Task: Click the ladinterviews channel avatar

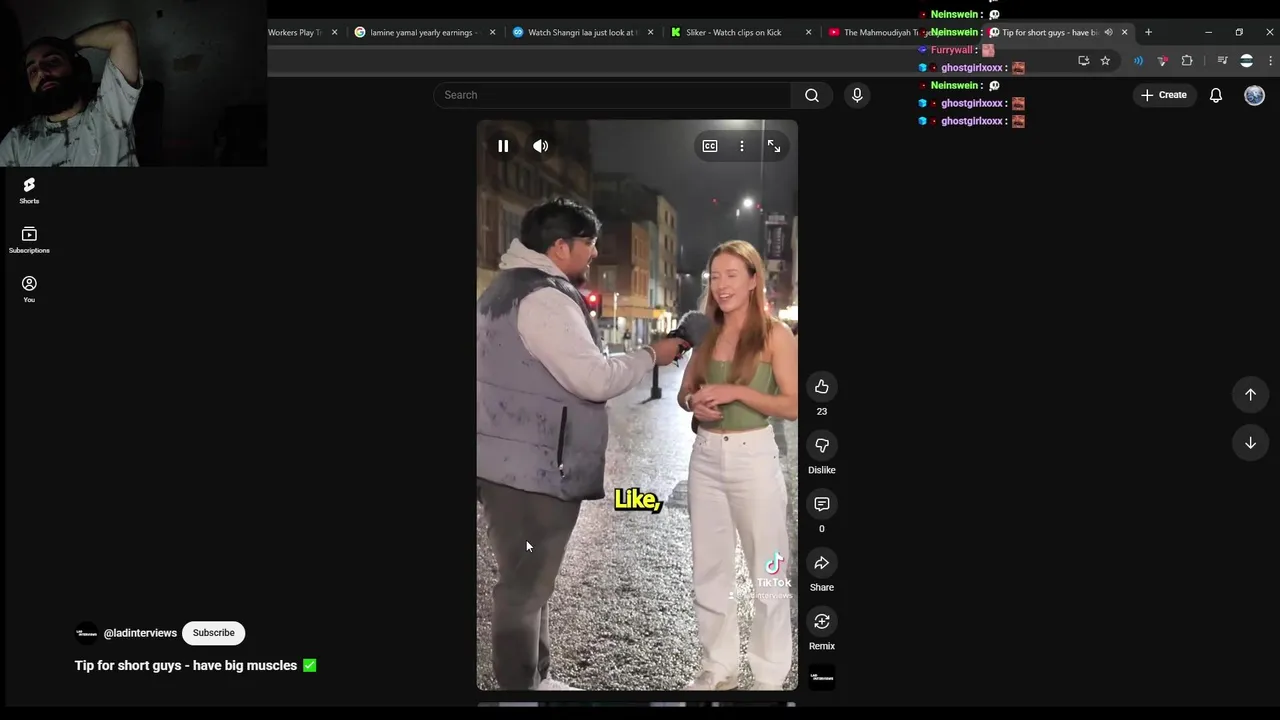Action: (87, 633)
